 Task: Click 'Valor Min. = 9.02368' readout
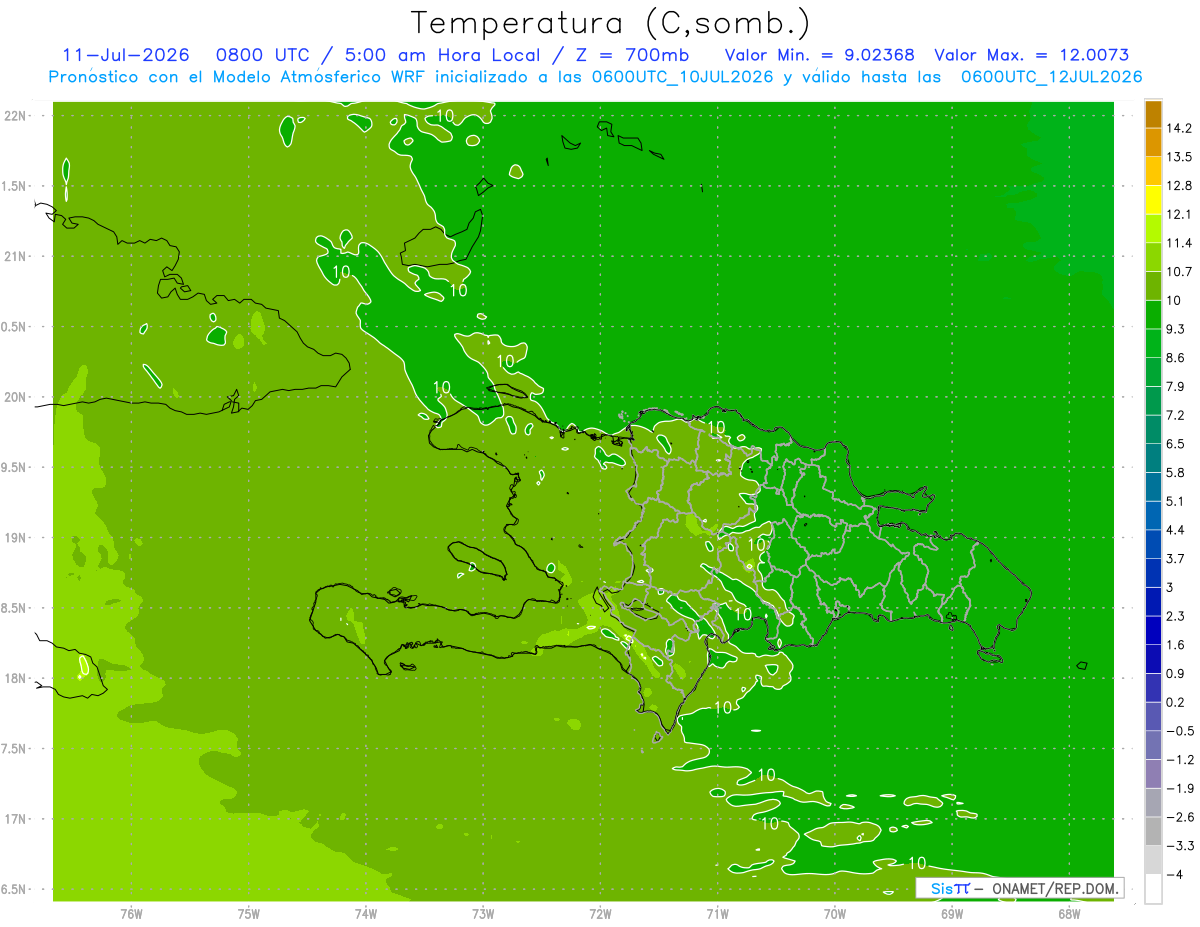[819, 55]
